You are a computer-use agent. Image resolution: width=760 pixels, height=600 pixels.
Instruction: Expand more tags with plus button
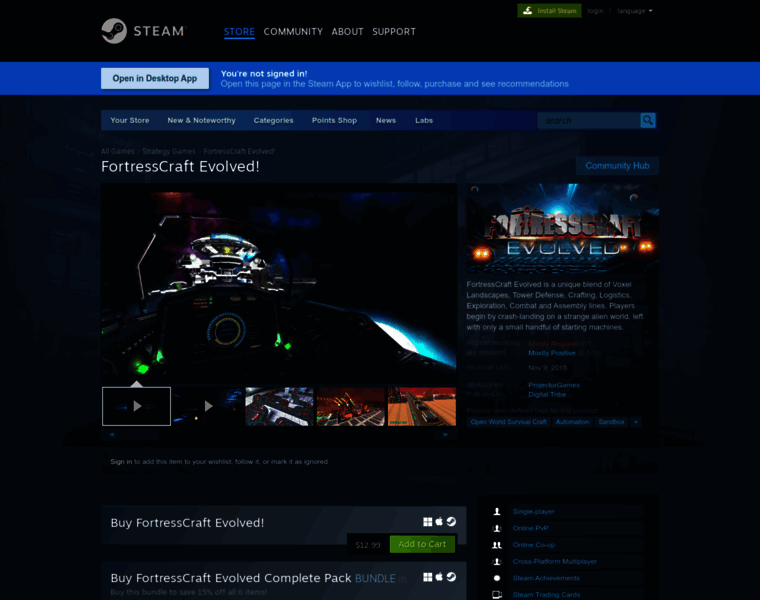coord(635,422)
